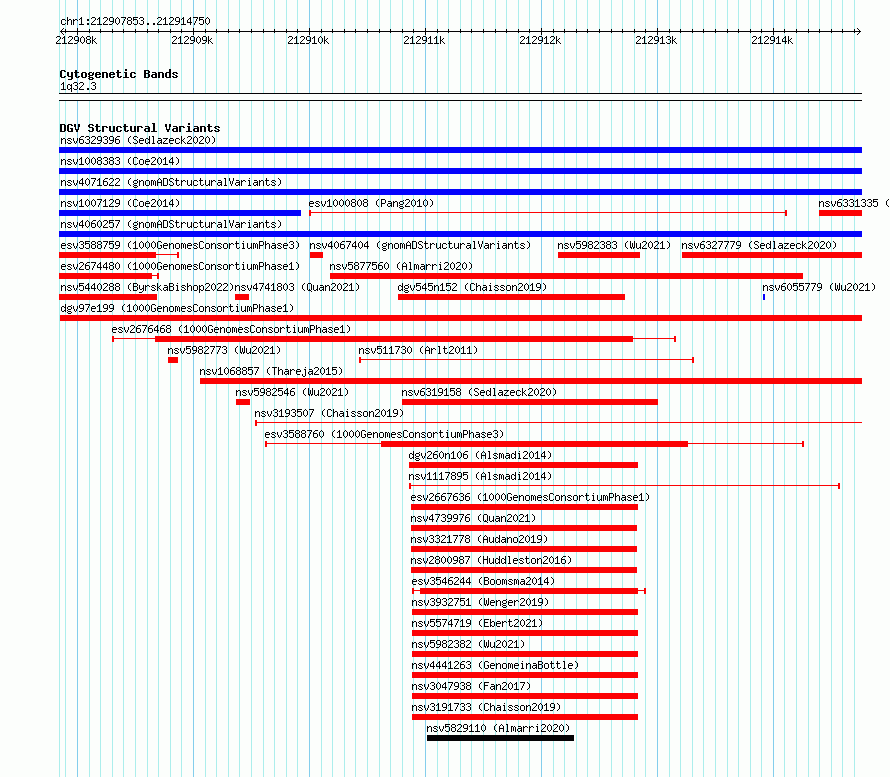Select nsv5829110 (Almarri2020) label
Viewport: 890px width, 777px height.
[498, 728]
